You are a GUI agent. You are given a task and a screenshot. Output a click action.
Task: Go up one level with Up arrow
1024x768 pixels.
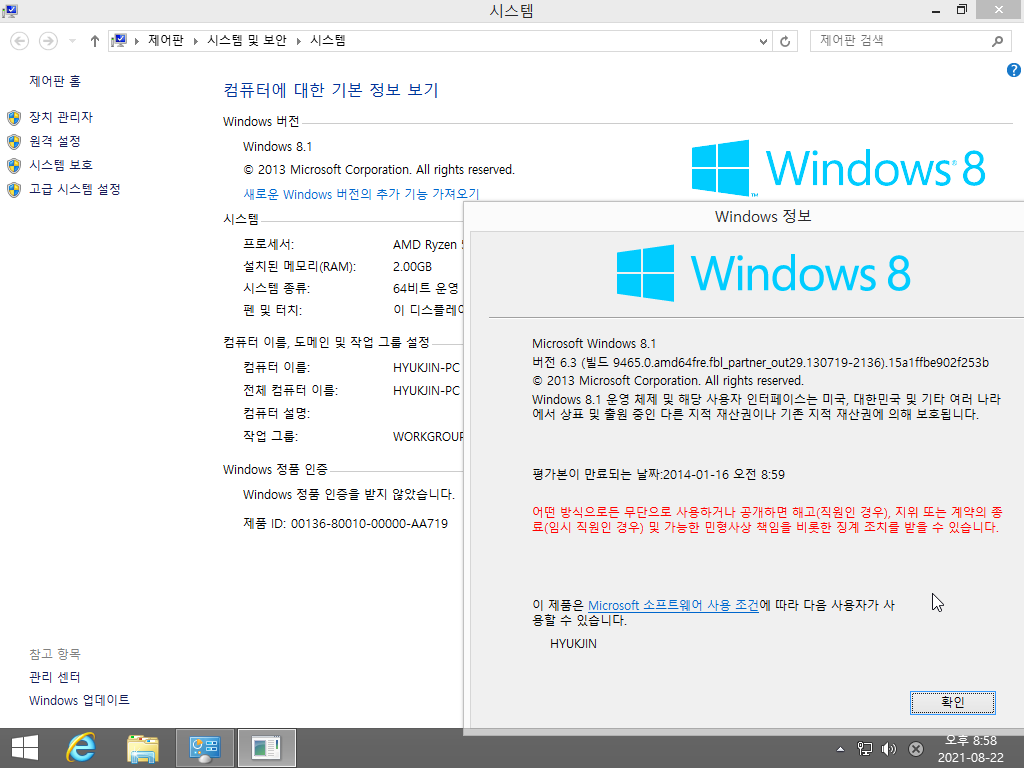95,41
